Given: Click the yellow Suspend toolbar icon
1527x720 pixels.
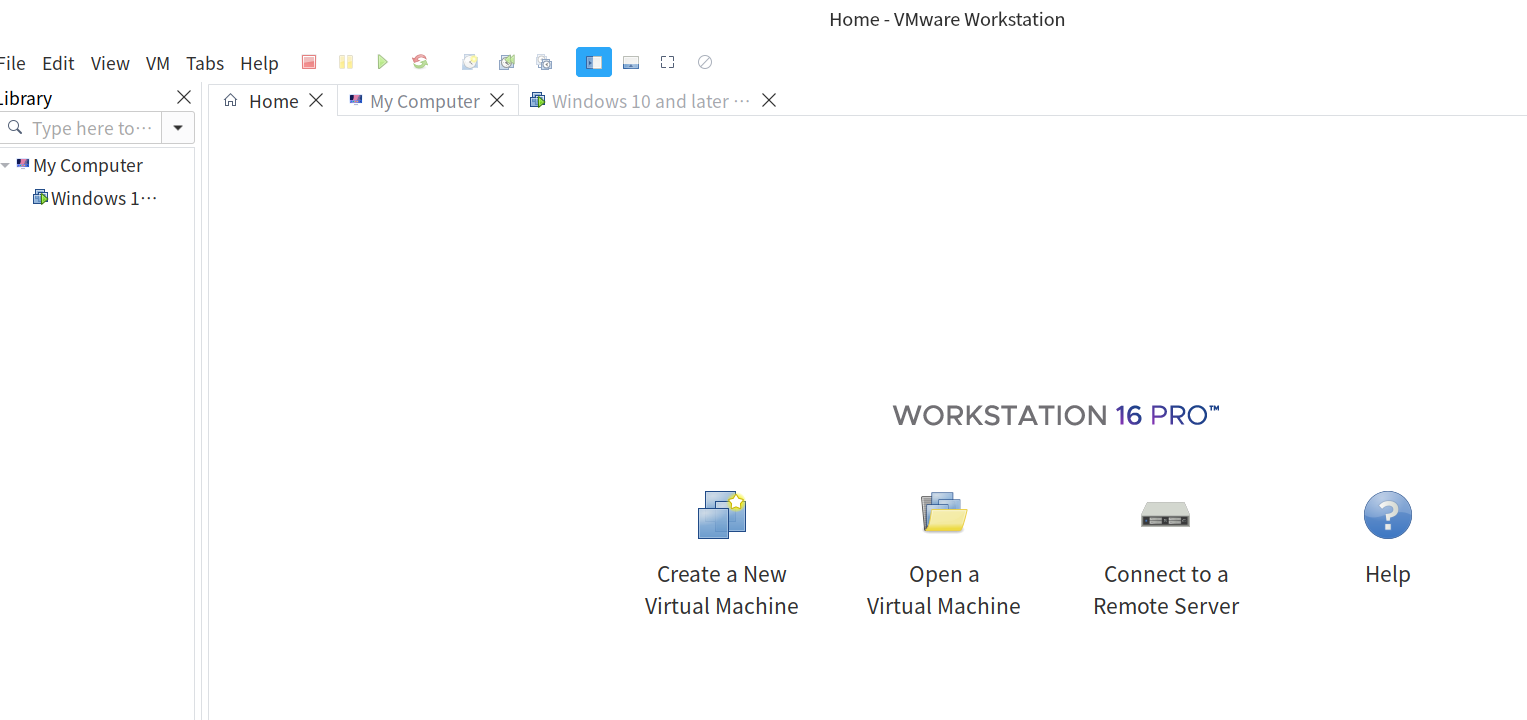Looking at the screenshot, I should 346,62.
